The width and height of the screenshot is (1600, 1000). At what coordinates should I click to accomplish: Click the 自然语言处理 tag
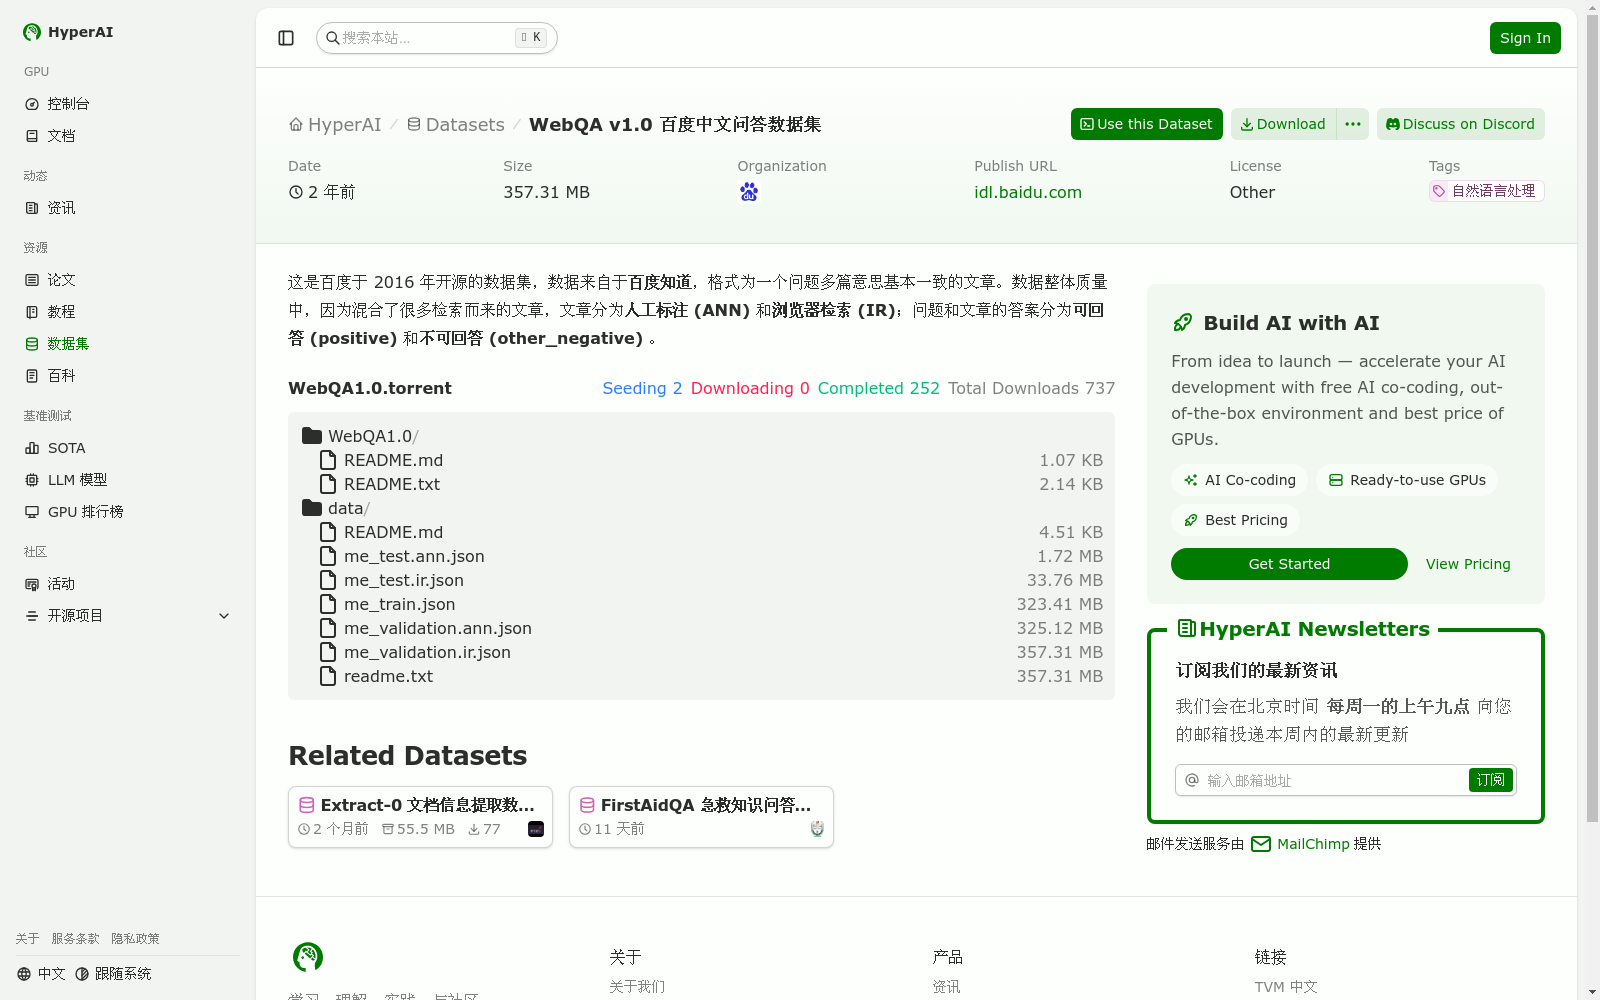click(1486, 191)
